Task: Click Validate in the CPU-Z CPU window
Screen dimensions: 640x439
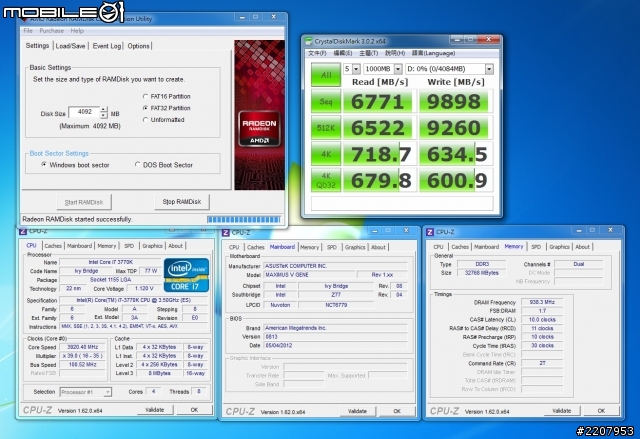Action: click(154, 410)
